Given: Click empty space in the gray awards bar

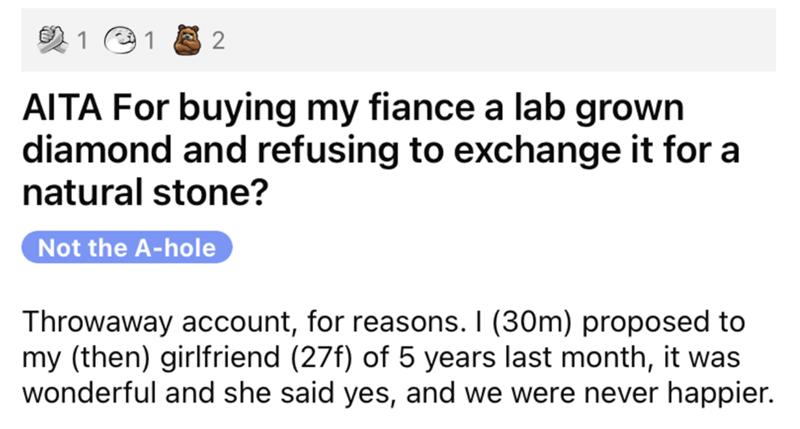Looking at the screenshot, I should click(500, 40).
